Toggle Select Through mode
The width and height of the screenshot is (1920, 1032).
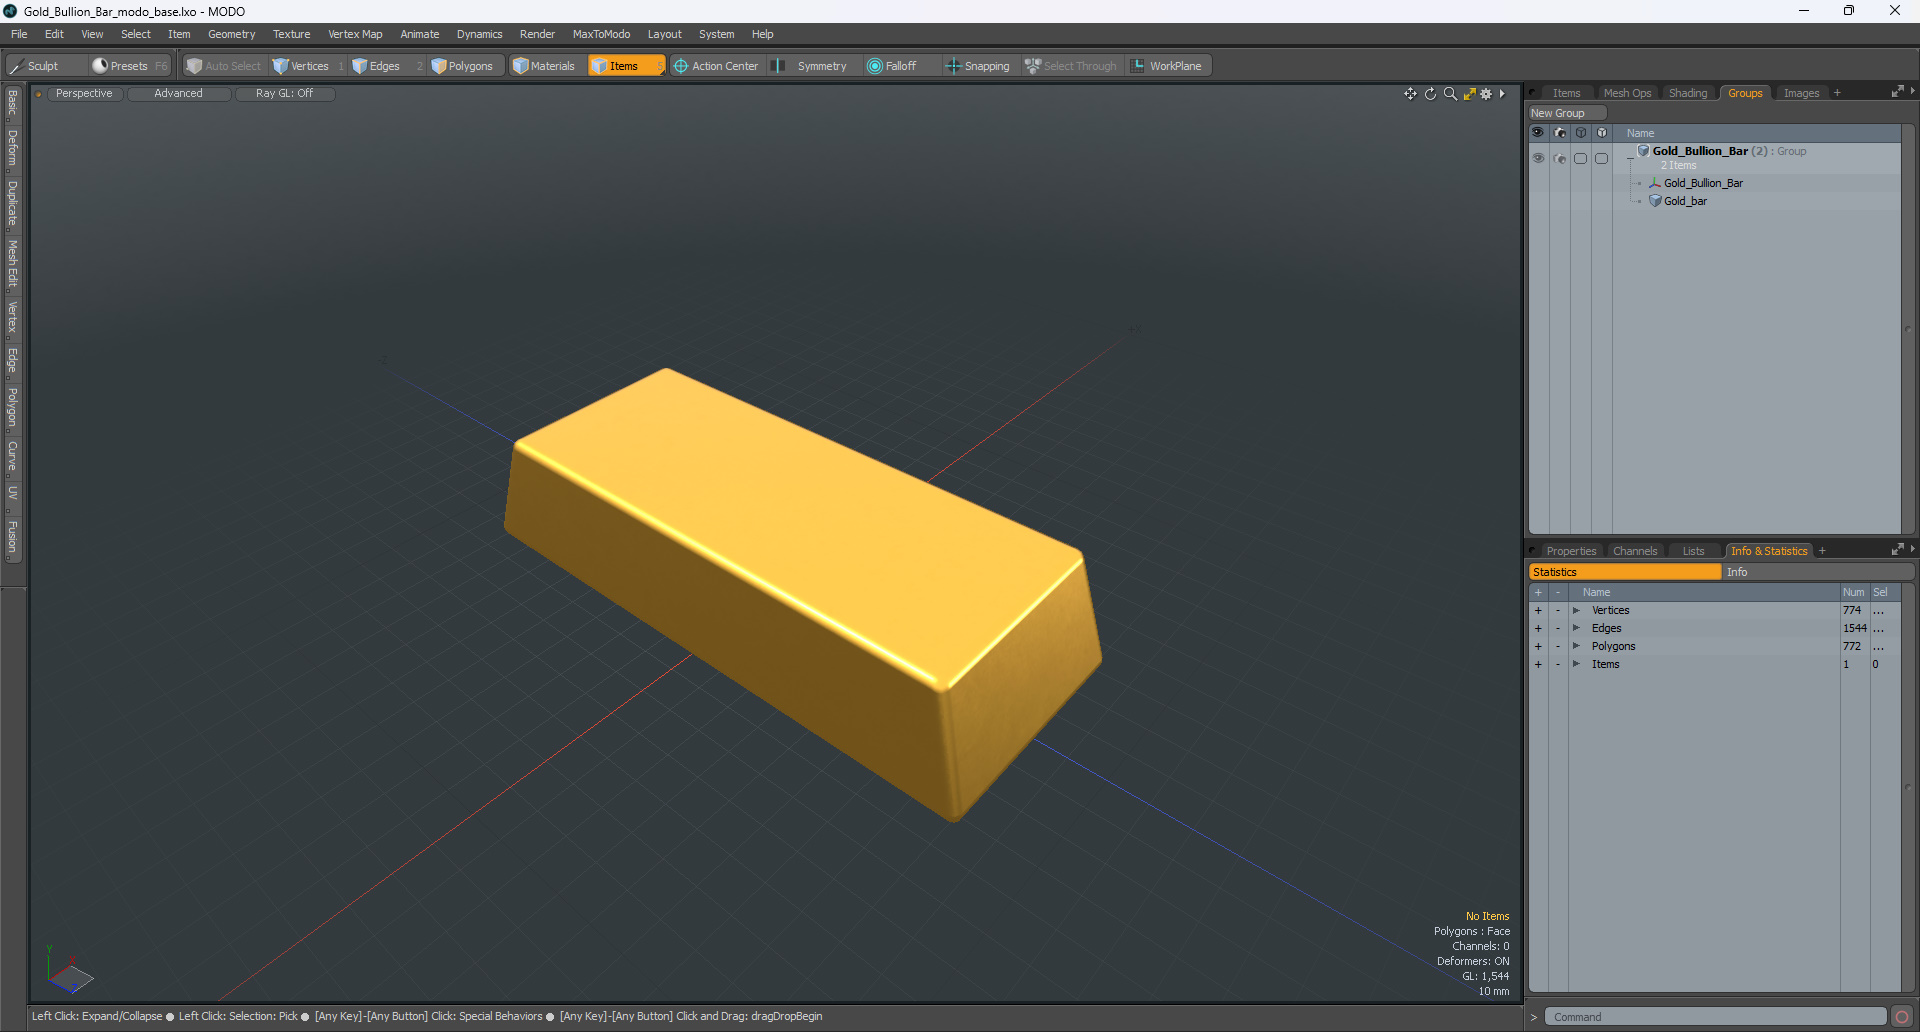[x=1070, y=66]
